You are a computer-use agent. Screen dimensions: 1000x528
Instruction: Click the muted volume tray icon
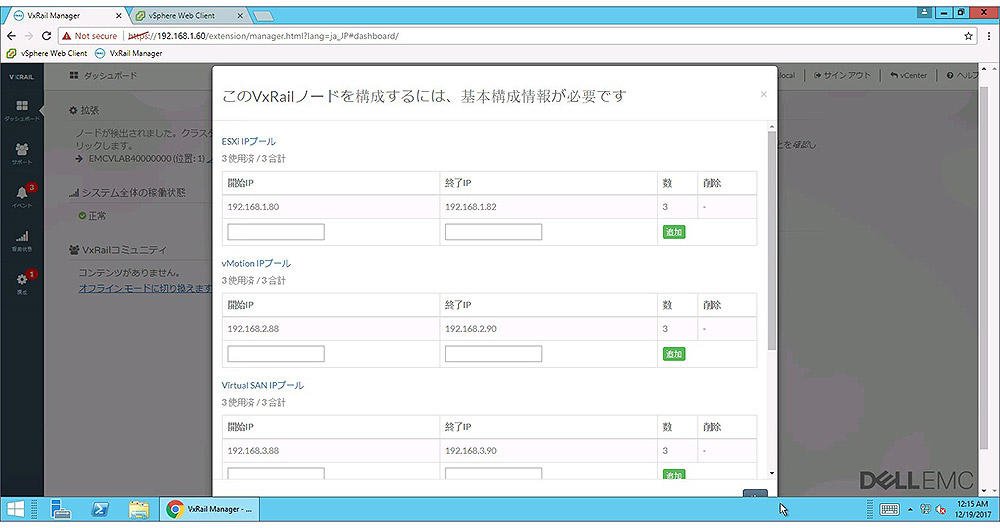[941, 509]
